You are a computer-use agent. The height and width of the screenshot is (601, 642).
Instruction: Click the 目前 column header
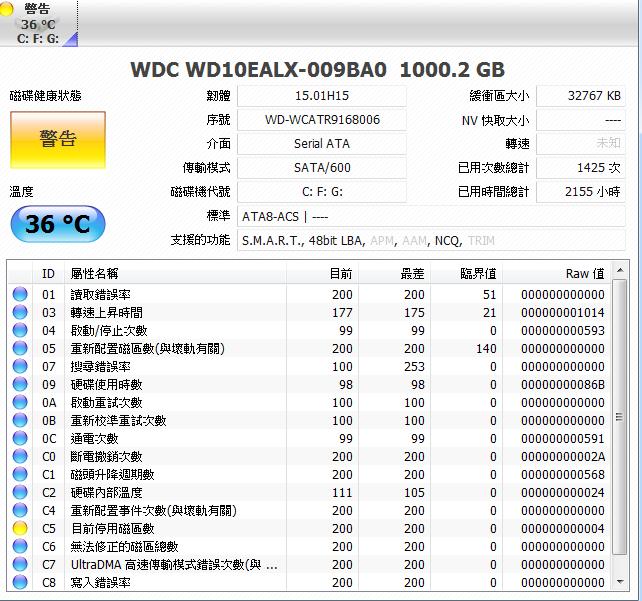pos(322,273)
